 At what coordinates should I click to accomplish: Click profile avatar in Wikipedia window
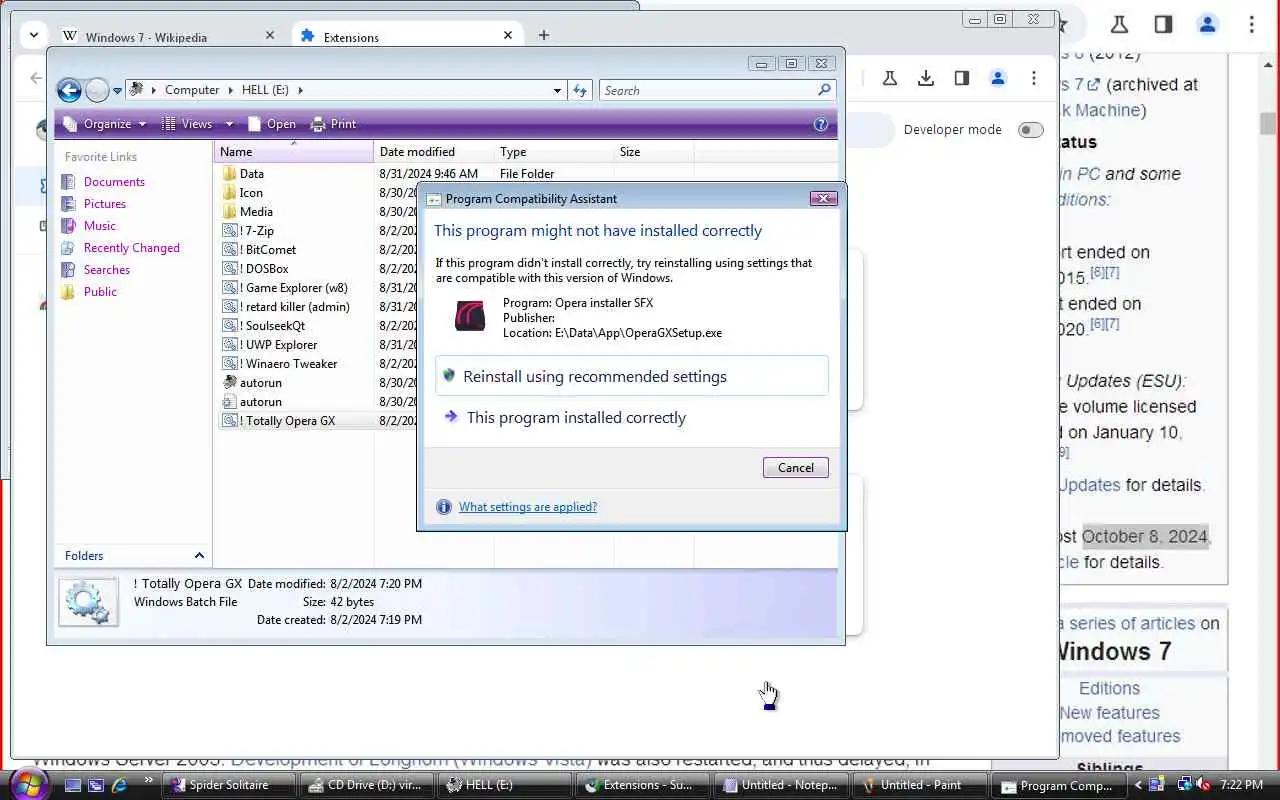click(1207, 25)
